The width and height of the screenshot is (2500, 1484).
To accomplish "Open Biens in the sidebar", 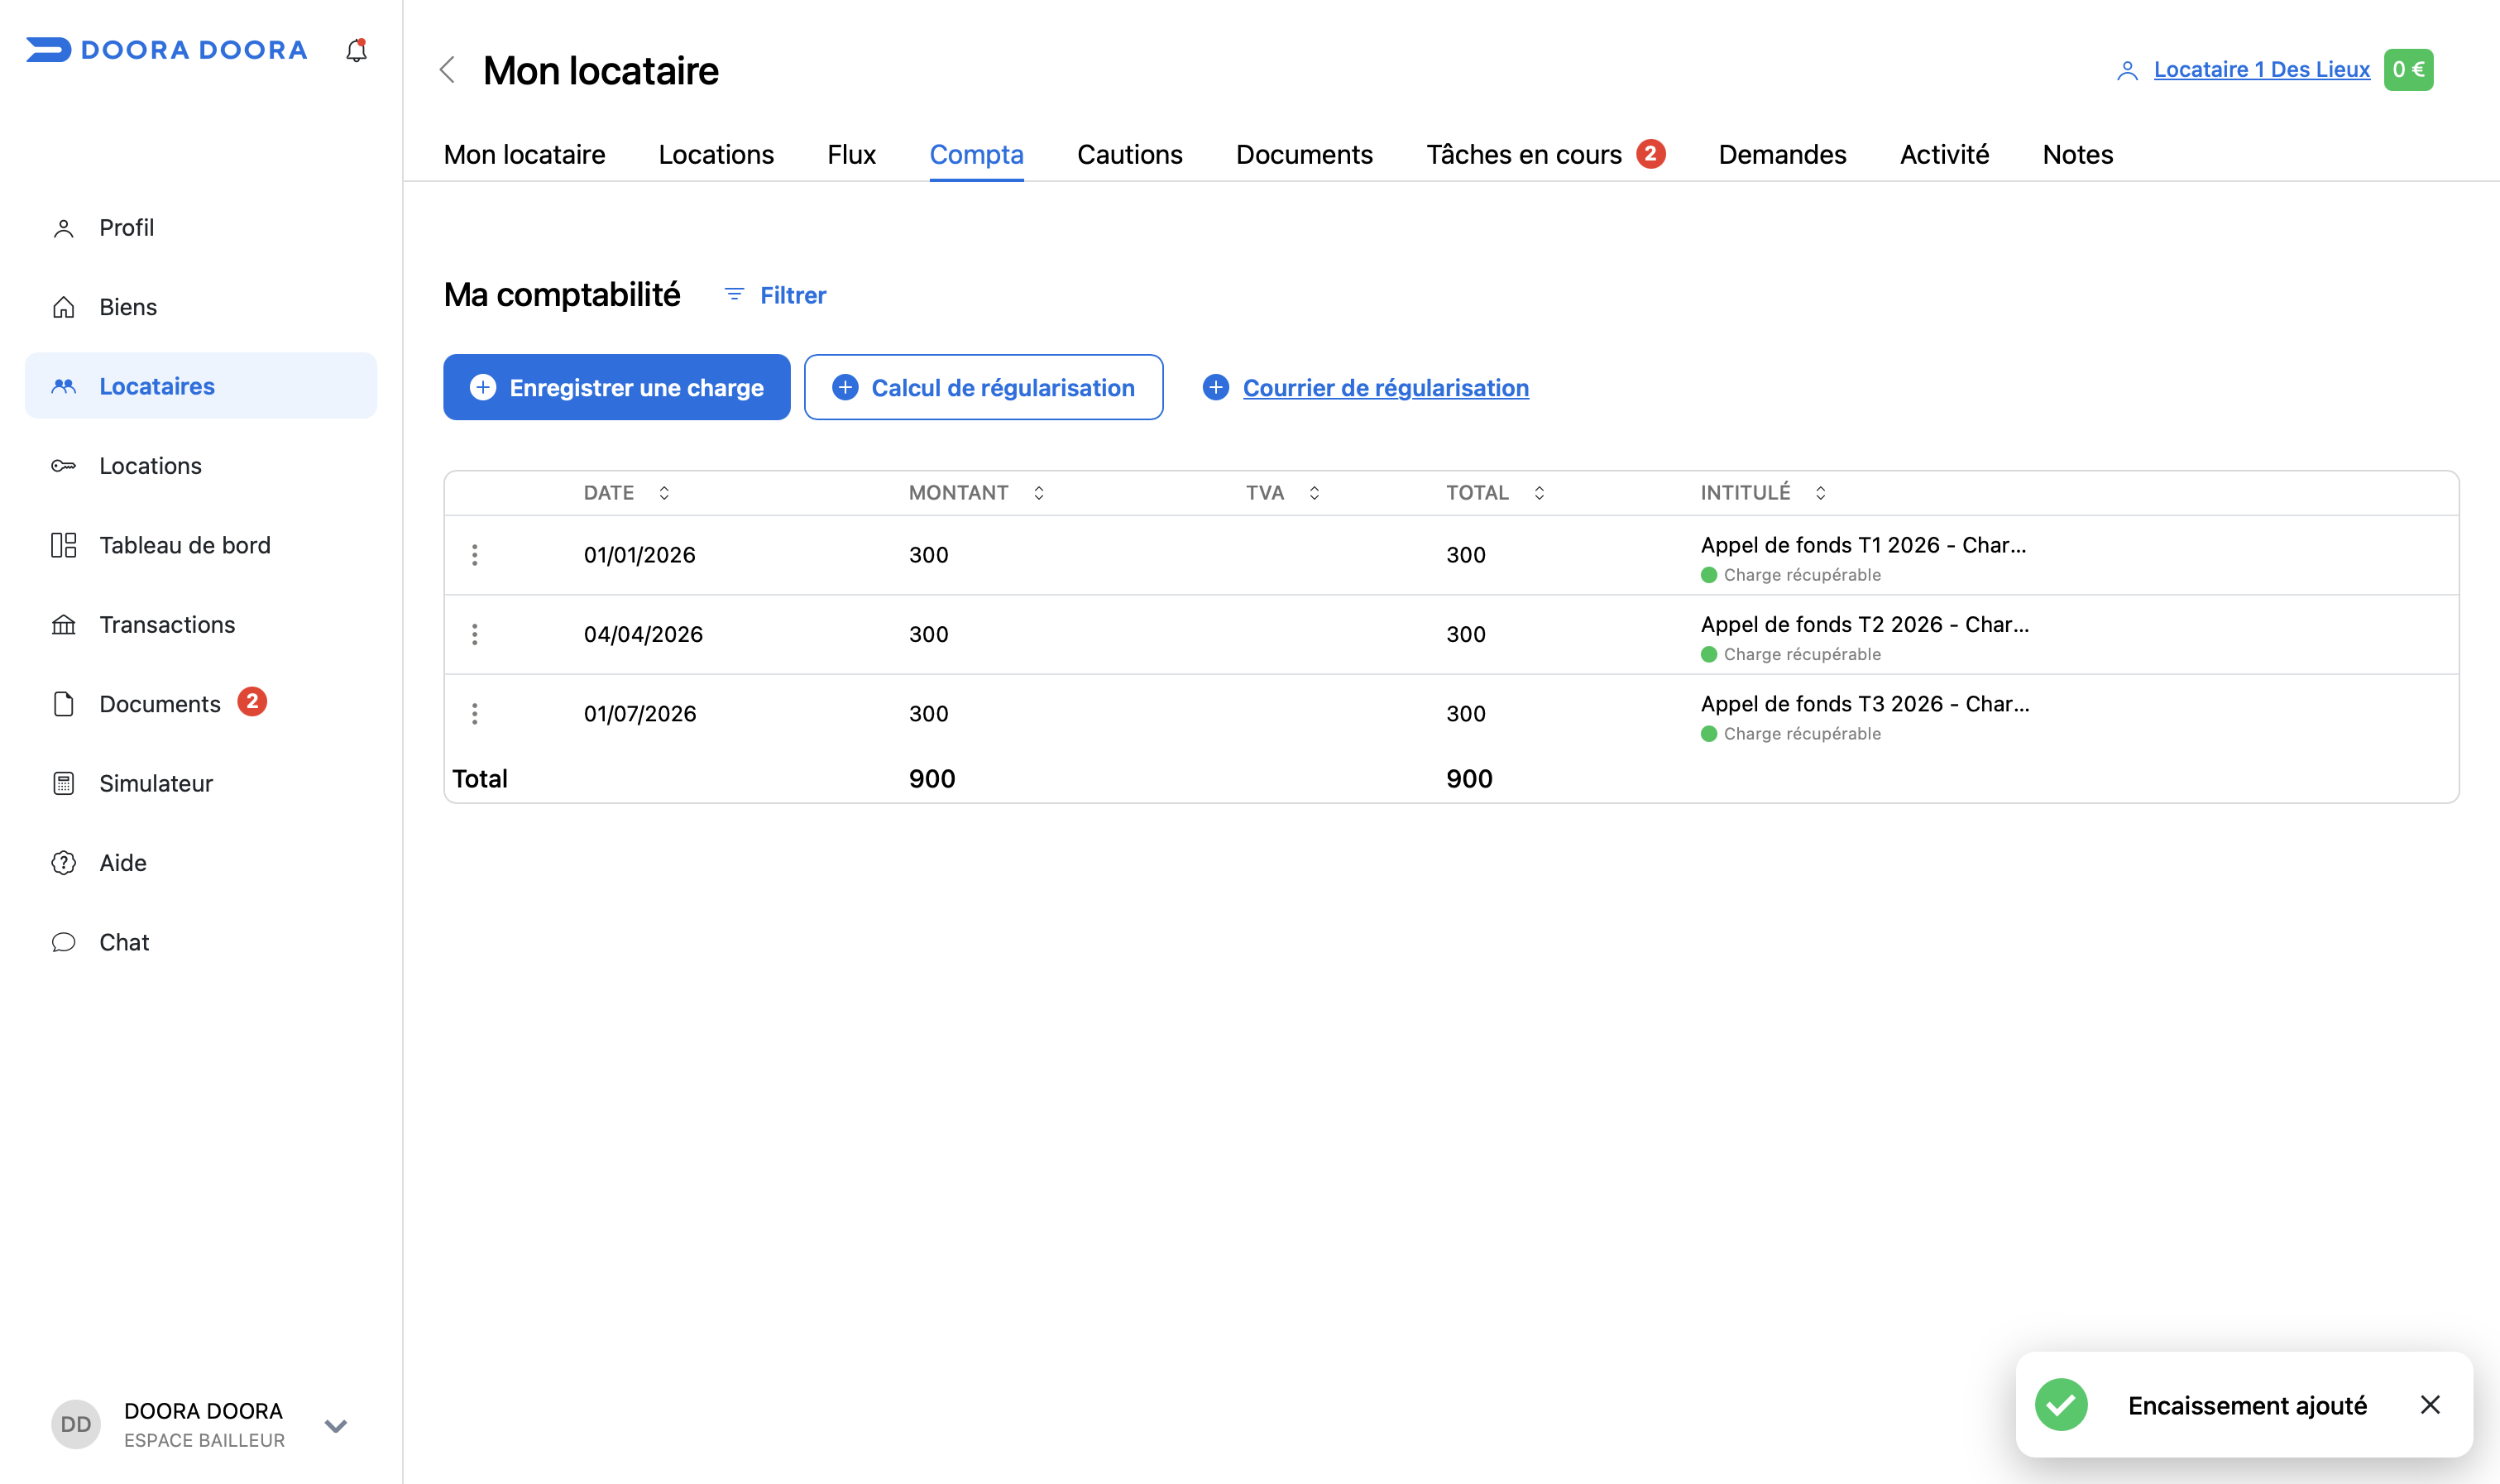I will (200, 307).
